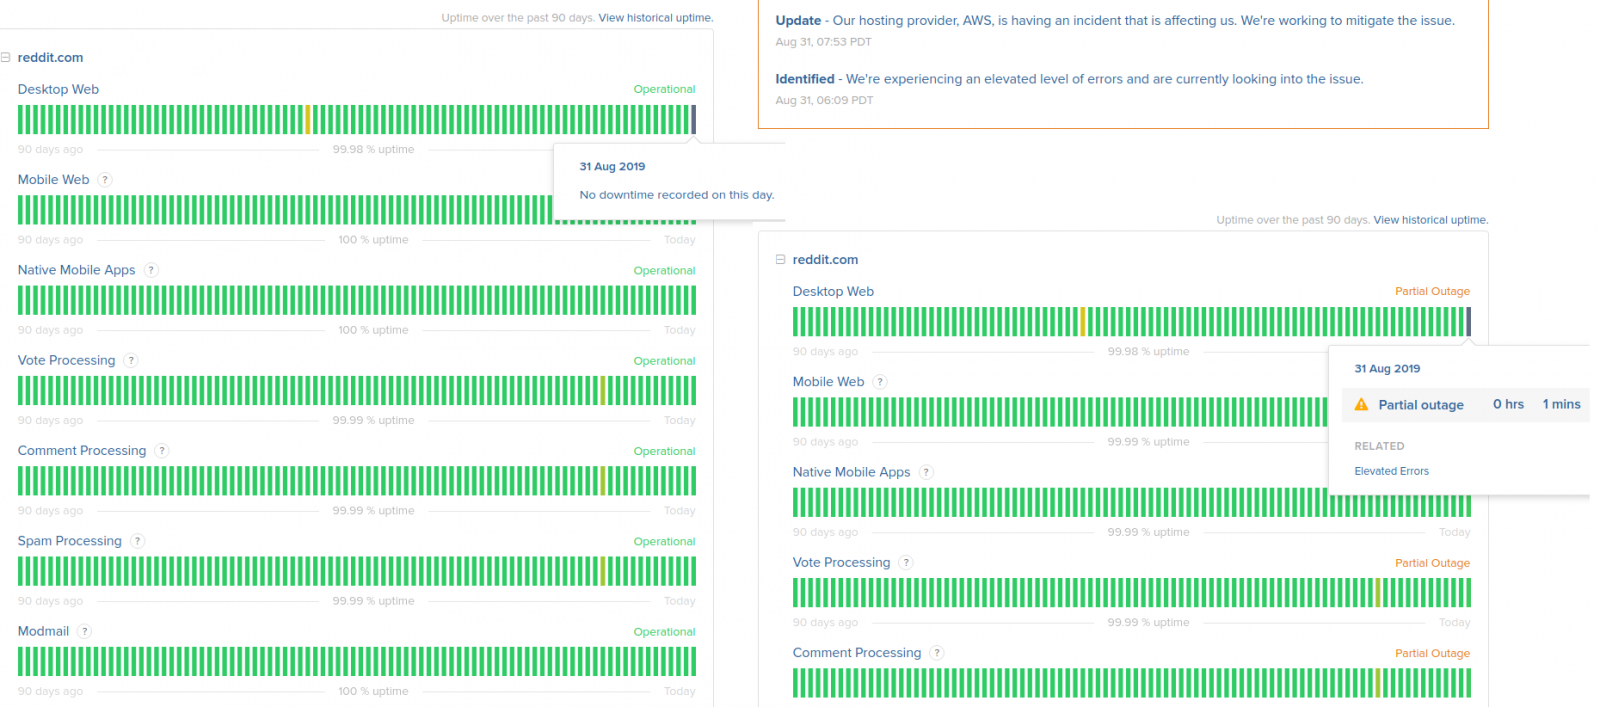Open help icon beside Native Mobile Apps, left page
1600x707 pixels.
pyautogui.click(x=151, y=270)
